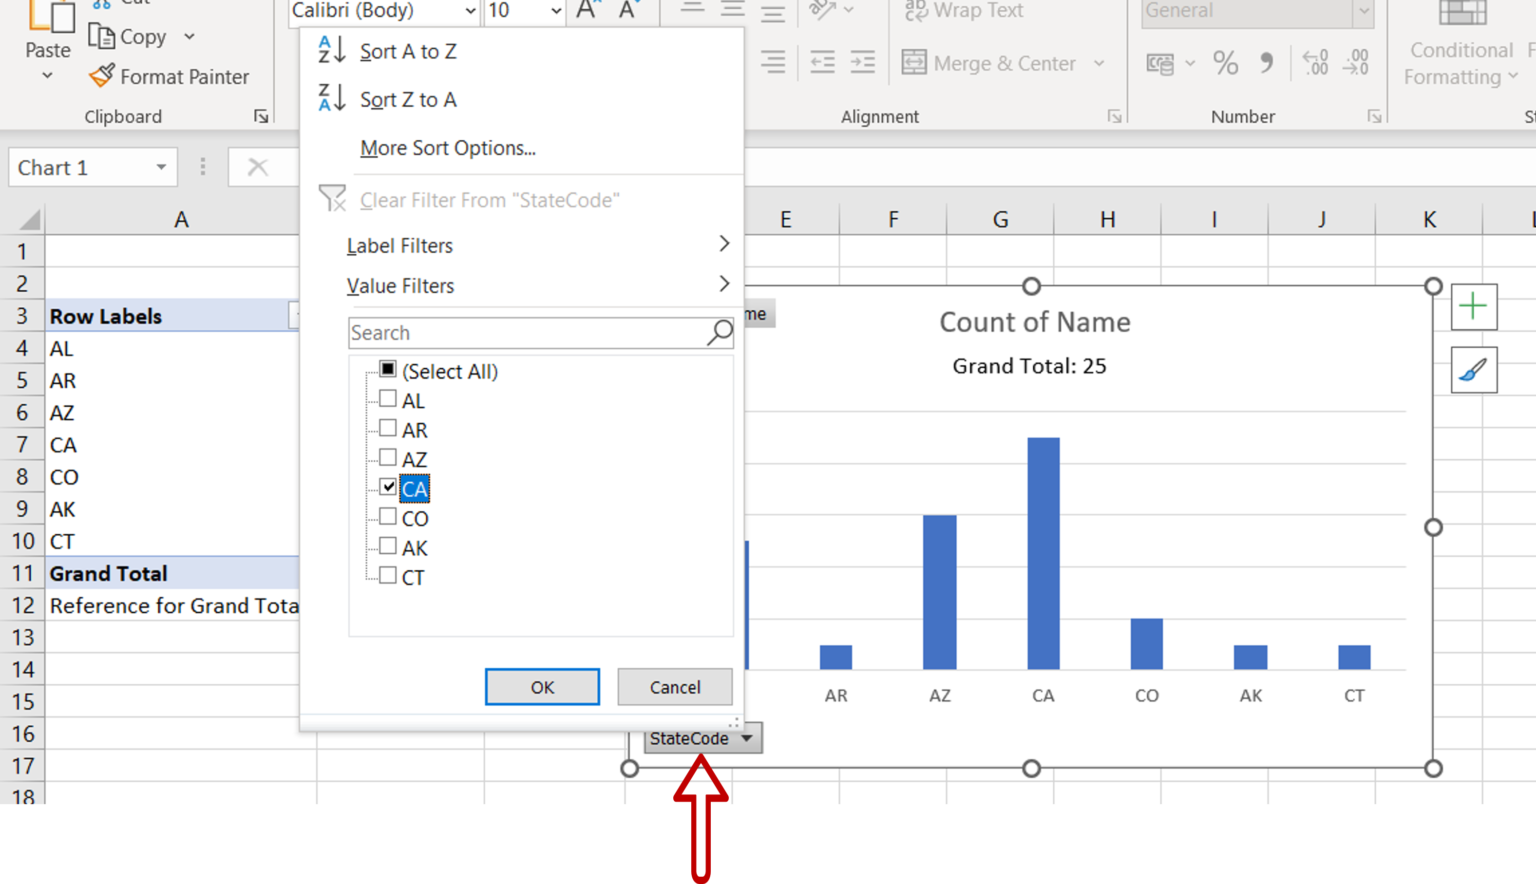Enable Wrap Text
1536x884 pixels.
click(x=962, y=11)
